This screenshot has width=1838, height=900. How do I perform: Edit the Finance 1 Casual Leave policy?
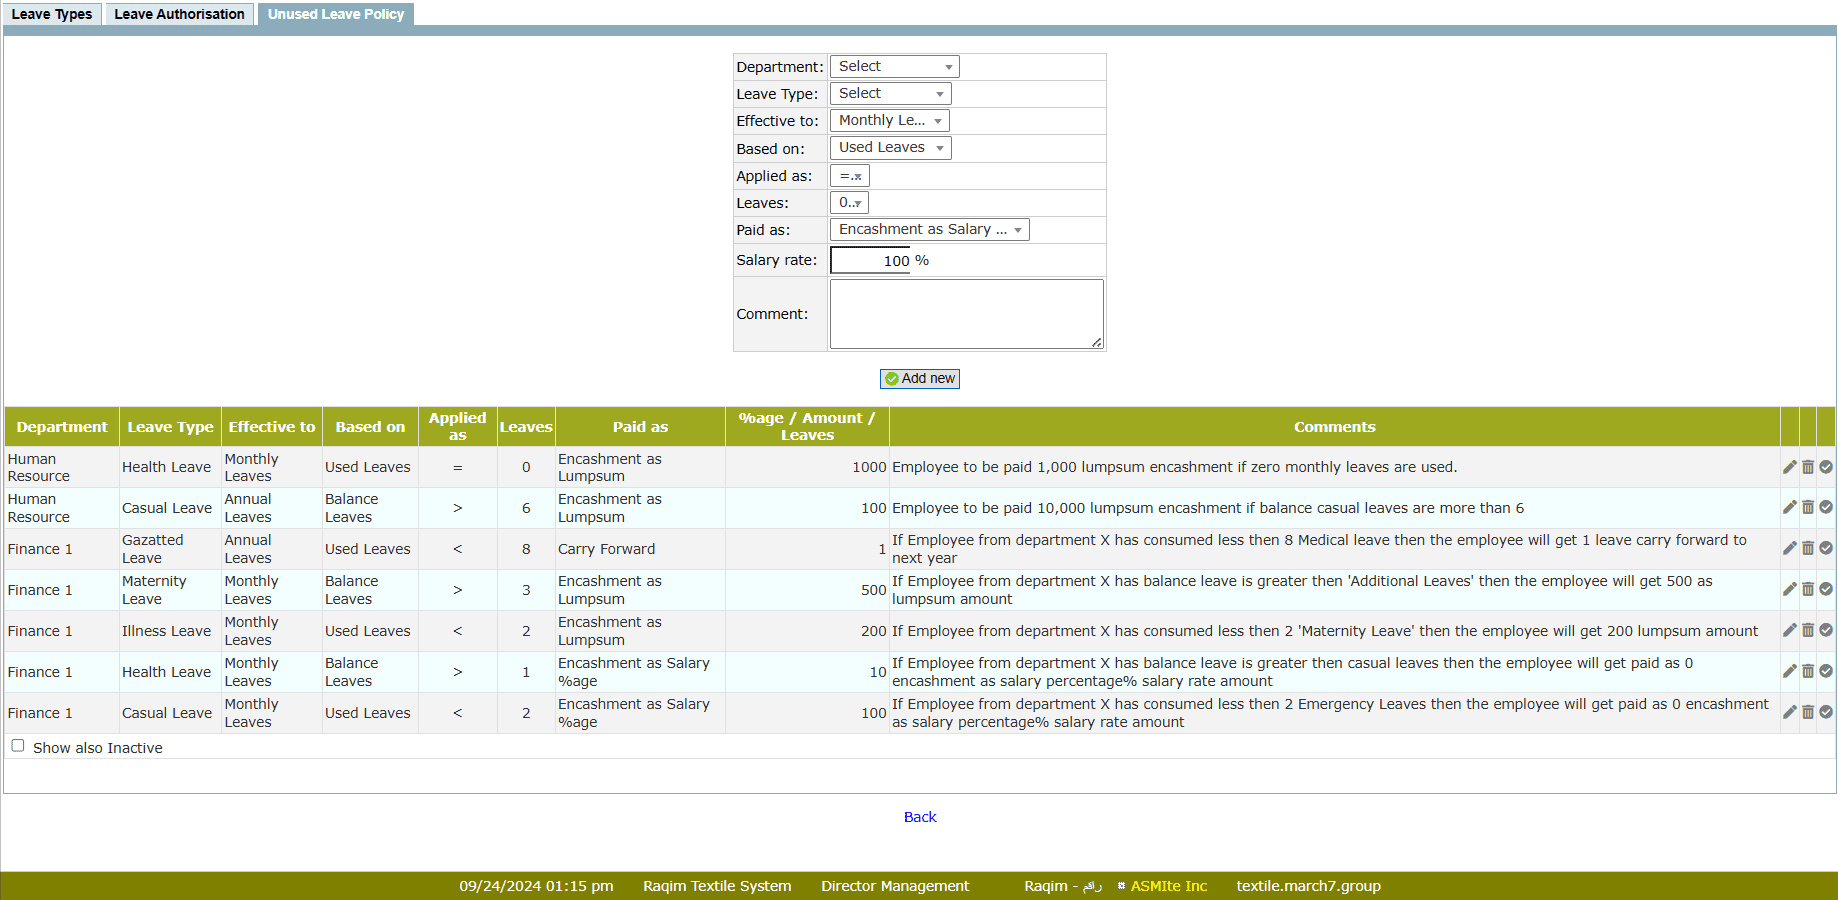coord(1789,713)
